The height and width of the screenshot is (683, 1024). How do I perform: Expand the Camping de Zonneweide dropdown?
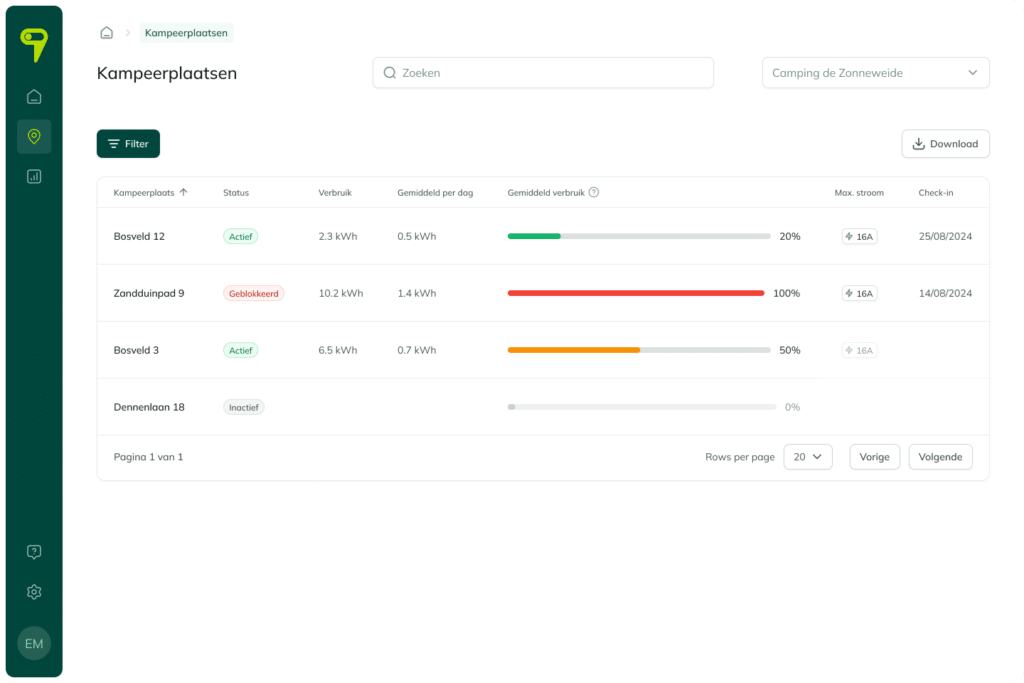coord(875,73)
